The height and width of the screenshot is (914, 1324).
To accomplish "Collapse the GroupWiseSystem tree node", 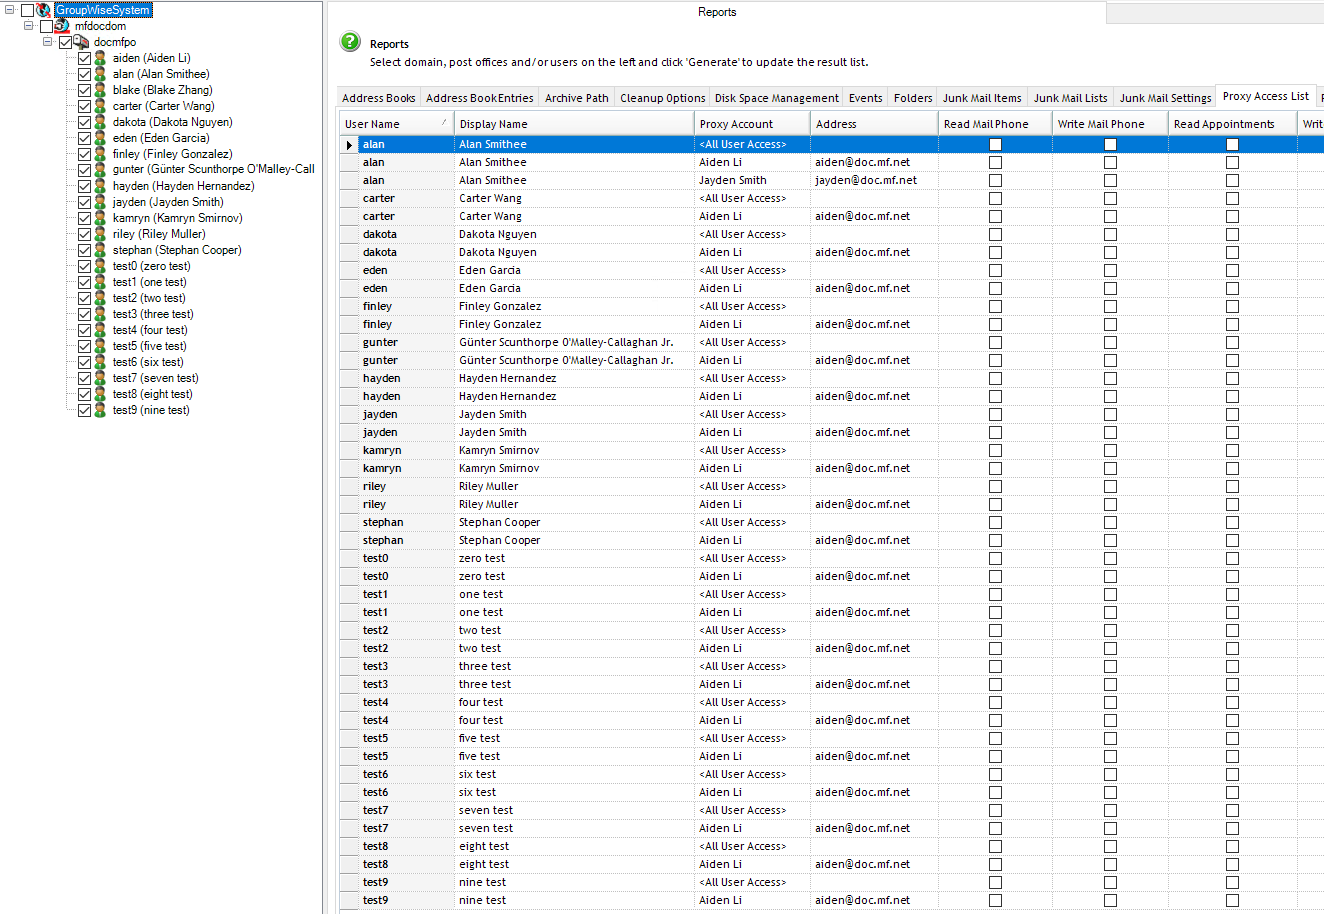I will point(9,10).
